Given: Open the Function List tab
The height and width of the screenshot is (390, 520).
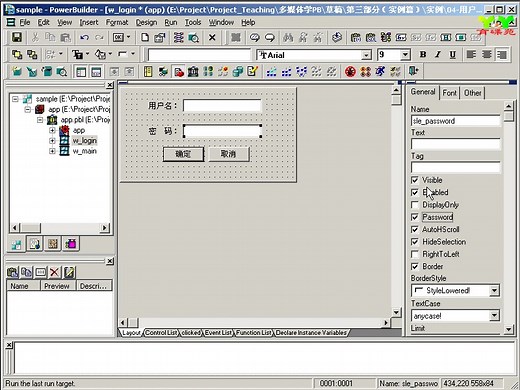Looking at the screenshot, I should click(x=254, y=333).
